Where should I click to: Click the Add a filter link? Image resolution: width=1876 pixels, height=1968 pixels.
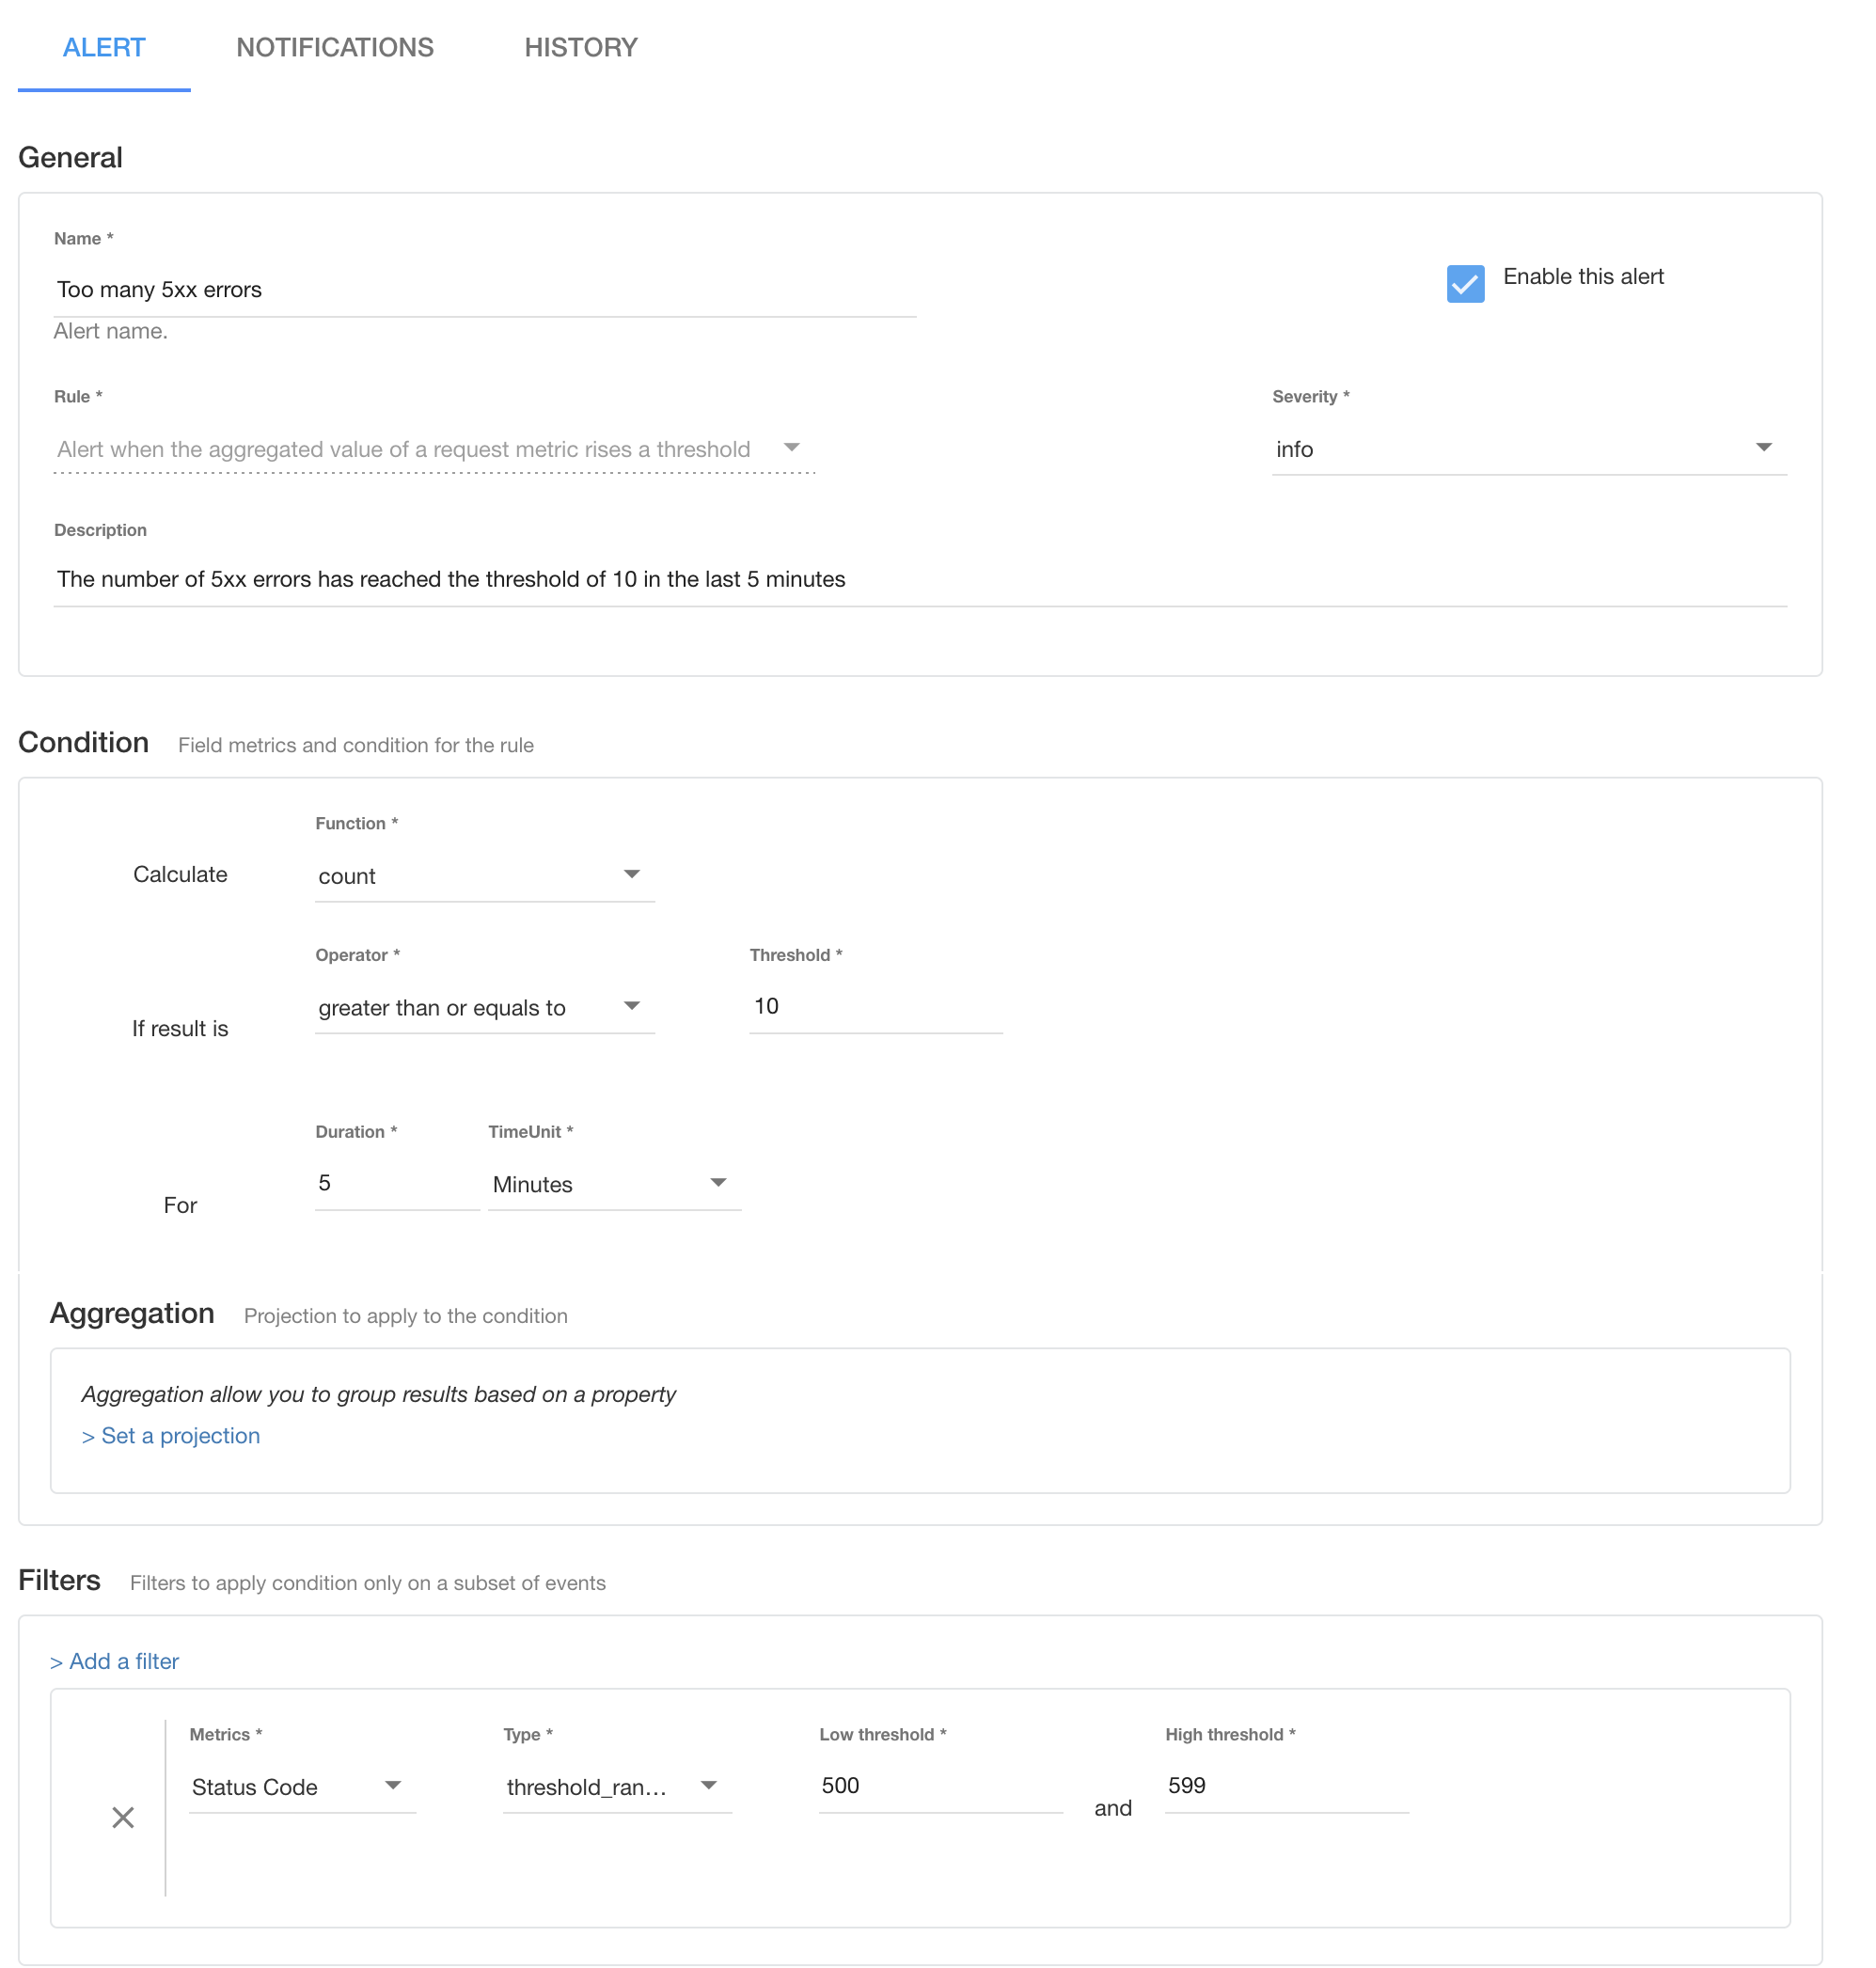click(x=115, y=1661)
